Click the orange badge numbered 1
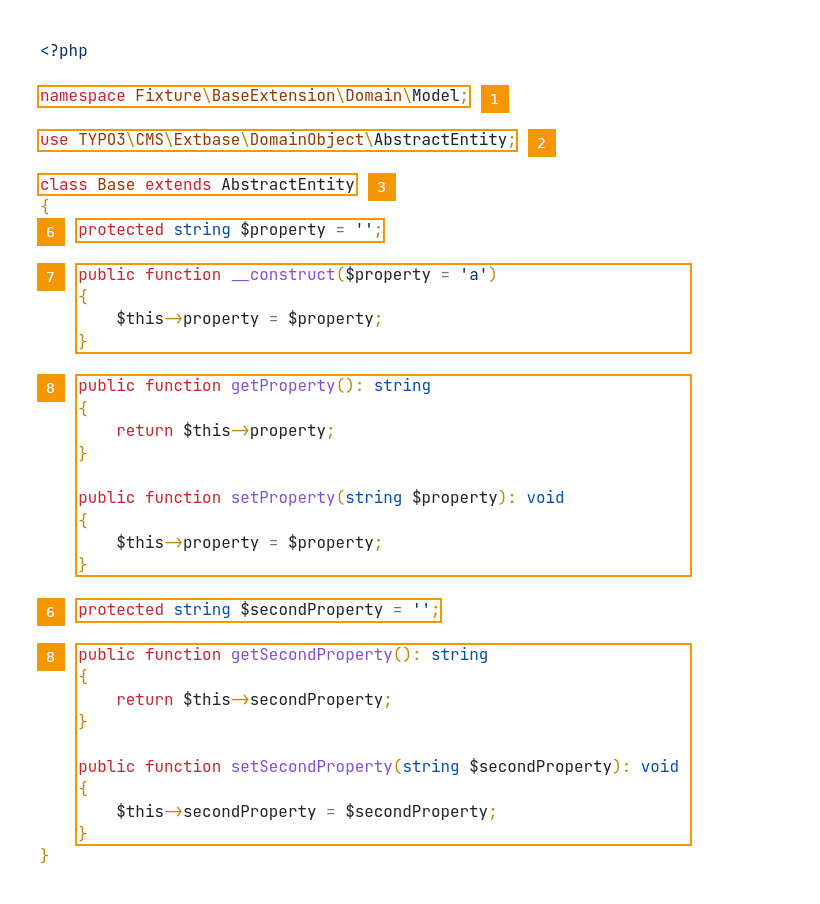 pyautogui.click(x=494, y=99)
